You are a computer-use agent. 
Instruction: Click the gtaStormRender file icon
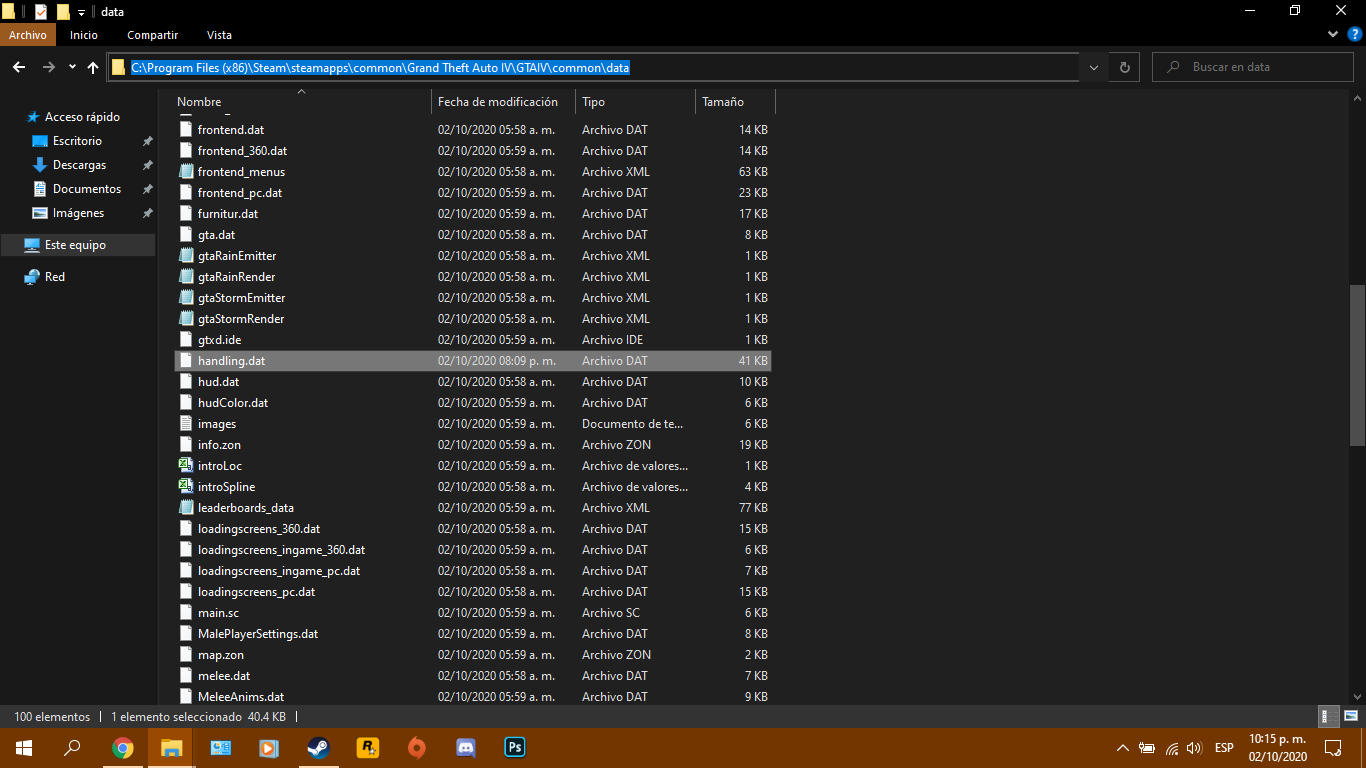click(x=186, y=319)
